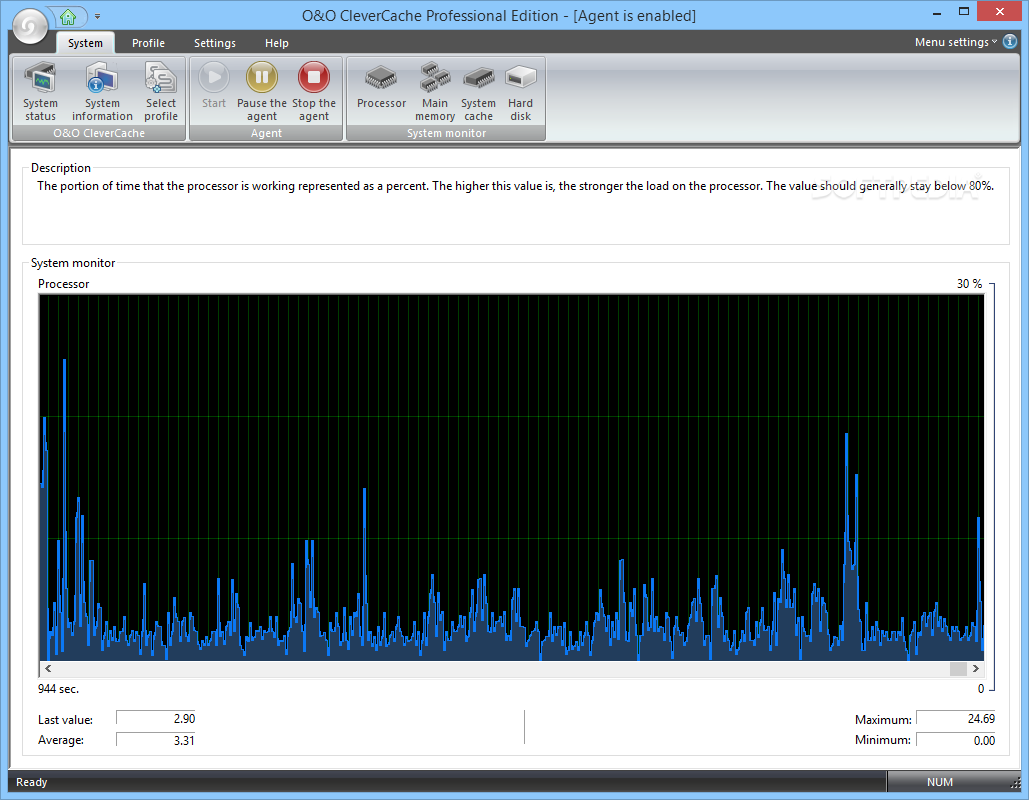Click the Processor graph title
The image size is (1029, 800).
pyautogui.click(x=64, y=284)
